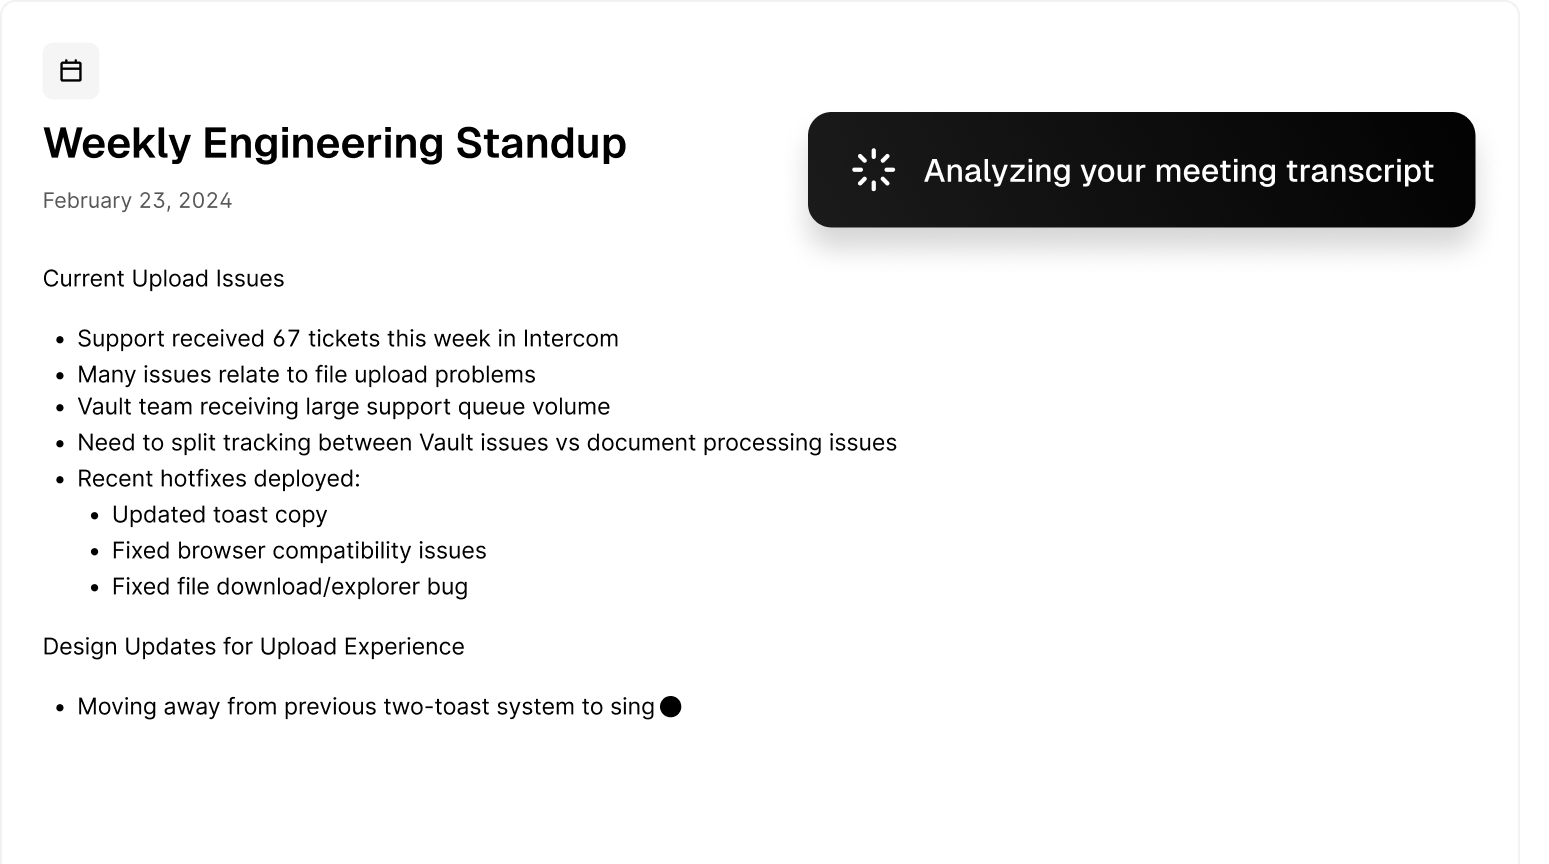
Task: Click the 'Vault team receiving large support' line
Action: click(x=343, y=407)
